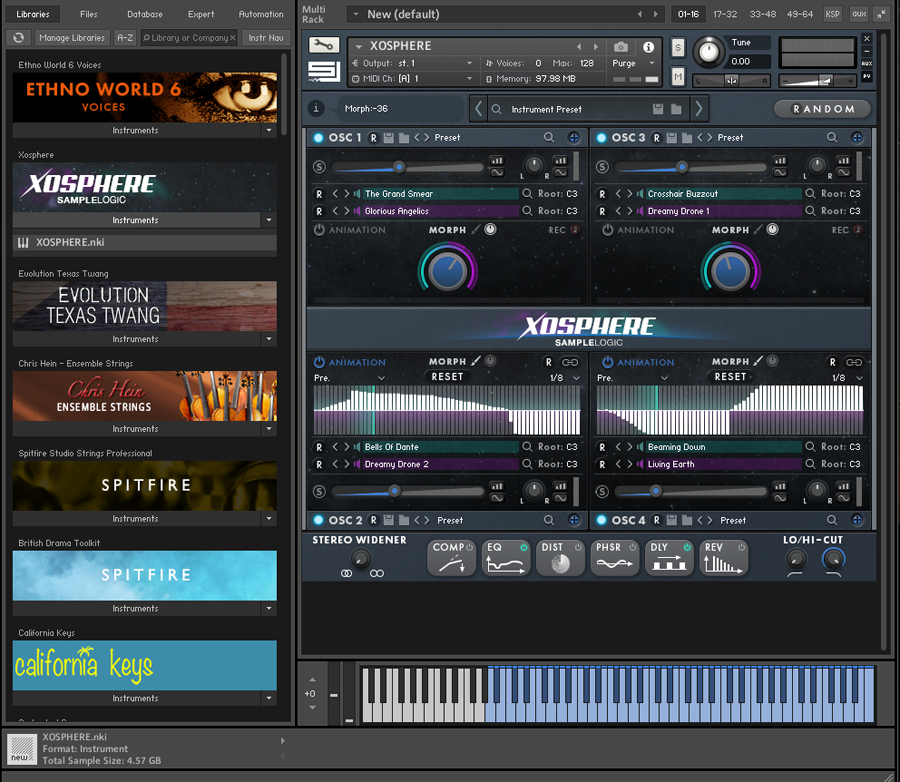Click the solo S icon in the OSC 3 volume row
Image resolution: width=900 pixels, height=782 pixels.
point(602,167)
